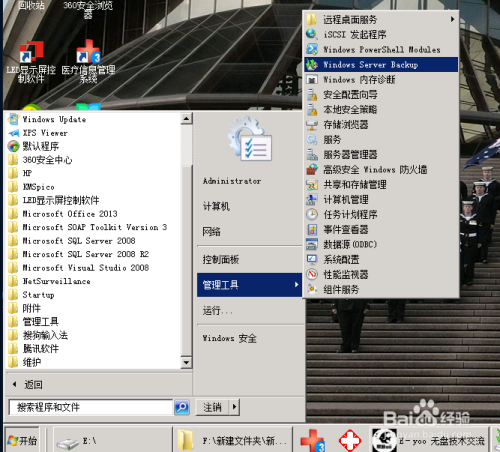Open 医疗信息管理系统 desktop shortcut
The image size is (500, 452).
[x=88, y=62]
